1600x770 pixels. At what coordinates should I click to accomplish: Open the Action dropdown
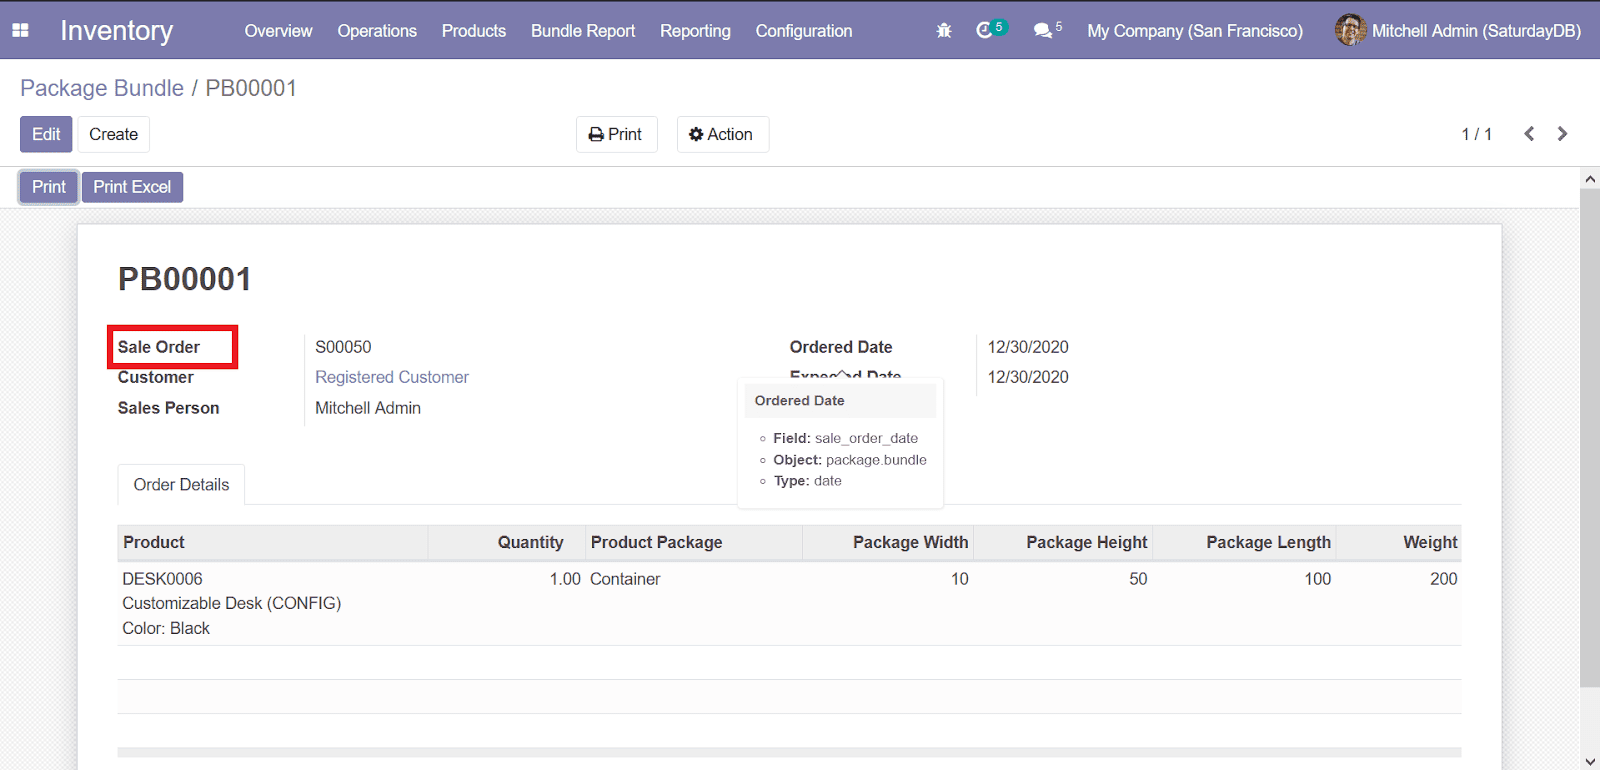point(722,134)
